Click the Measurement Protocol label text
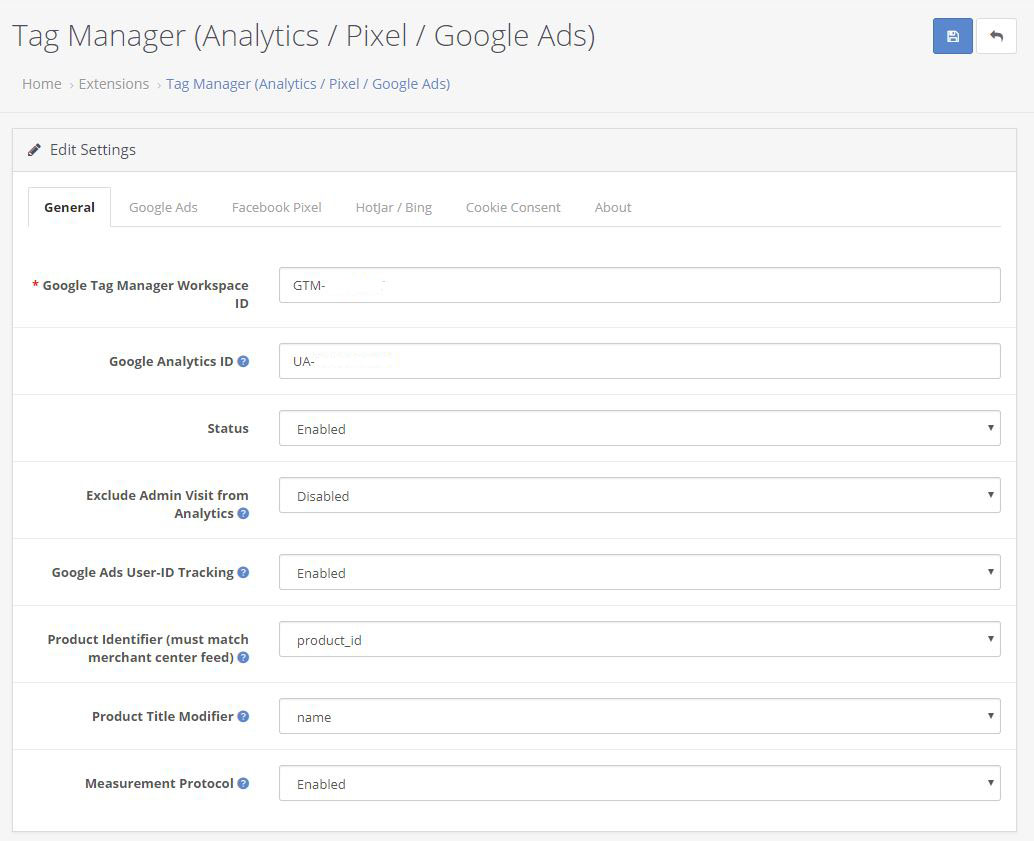The height and width of the screenshot is (841, 1034). (x=159, y=784)
